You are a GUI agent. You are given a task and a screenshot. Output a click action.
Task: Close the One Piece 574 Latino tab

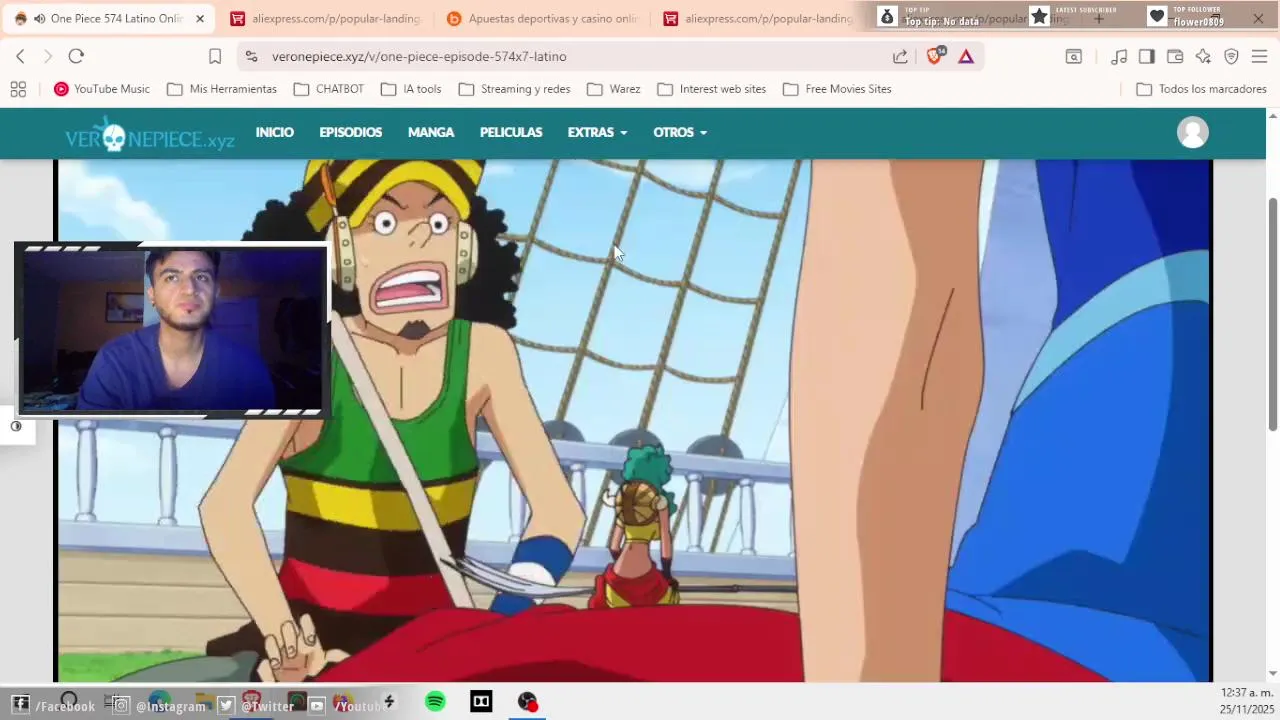200,19
